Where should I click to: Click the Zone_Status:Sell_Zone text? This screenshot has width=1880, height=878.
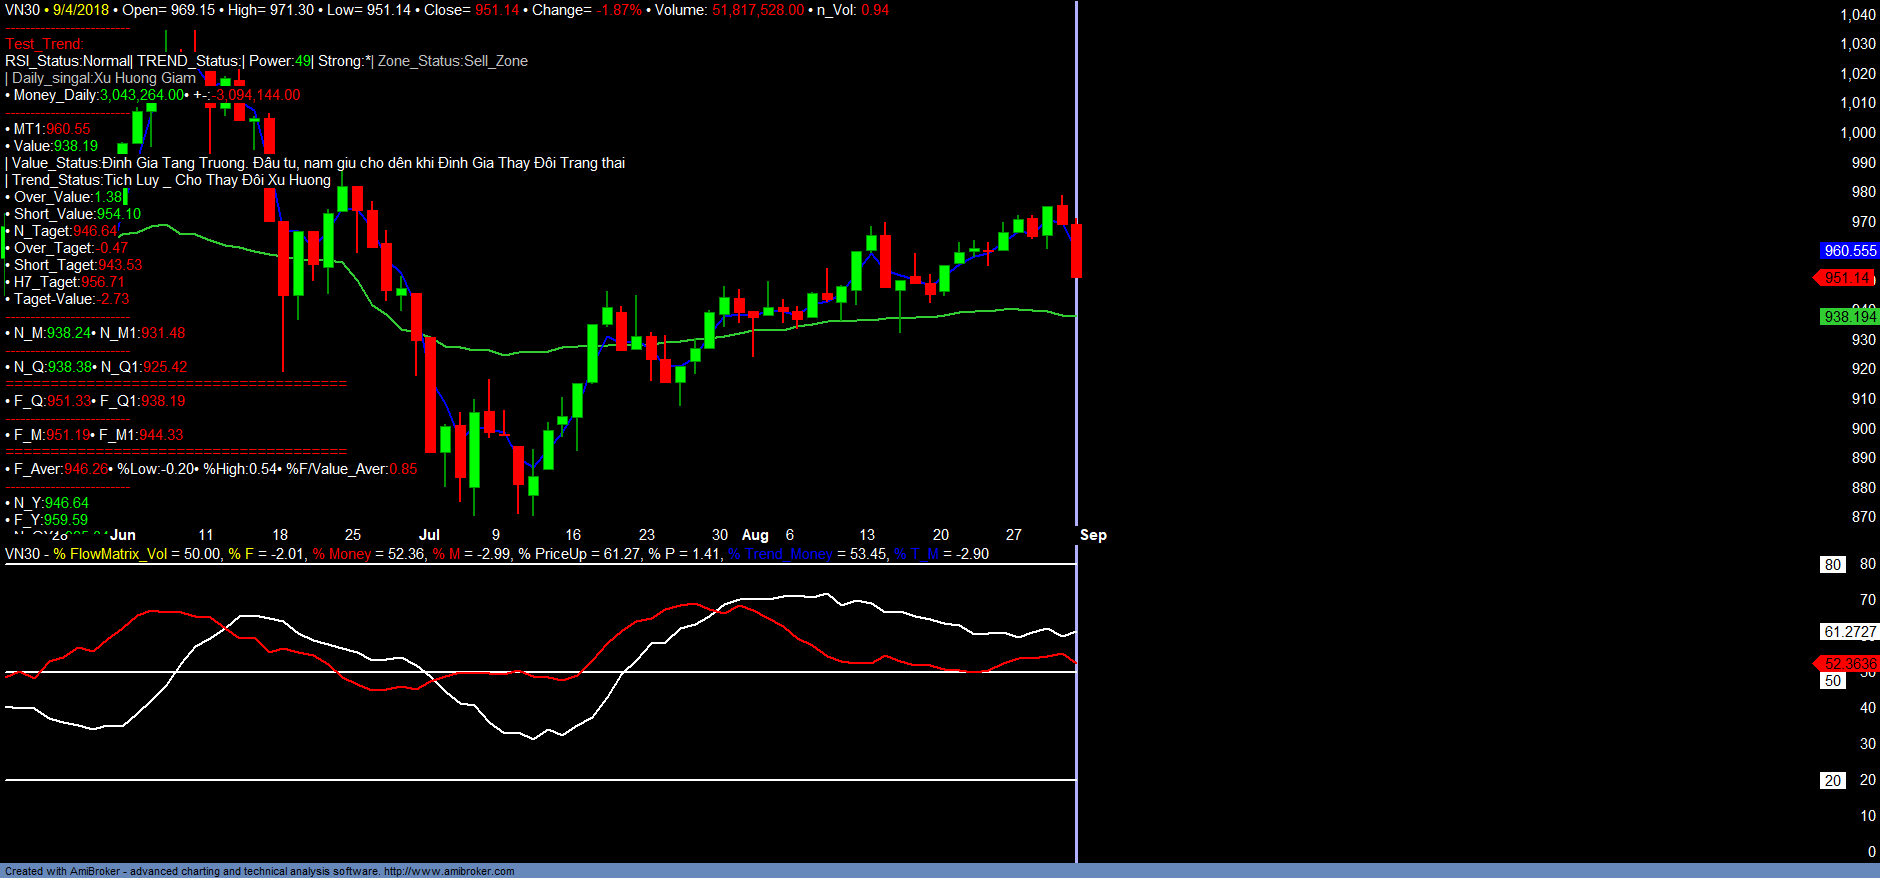tap(452, 61)
